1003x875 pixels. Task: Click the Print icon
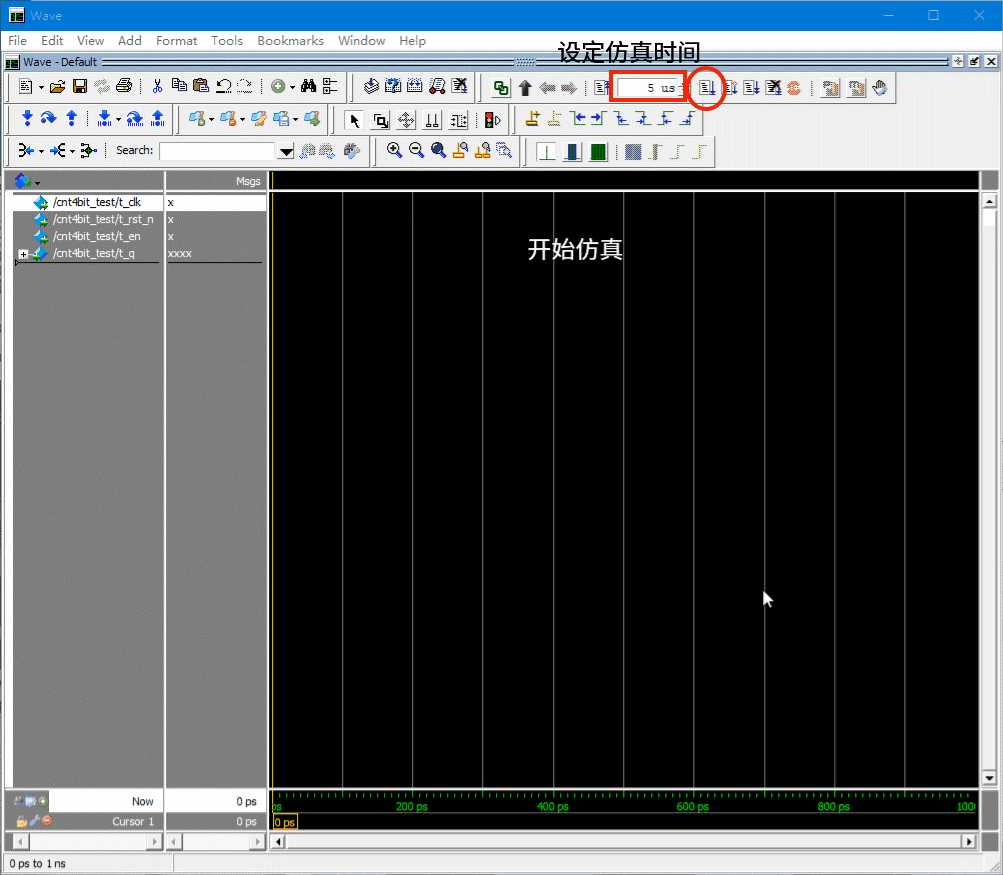125,86
